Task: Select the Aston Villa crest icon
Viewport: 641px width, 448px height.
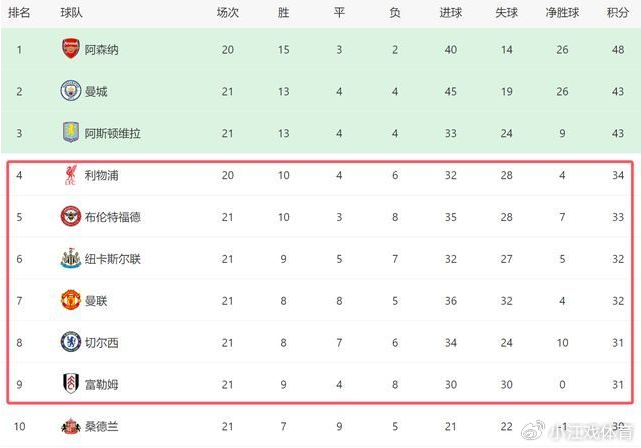Action: click(70, 133)
